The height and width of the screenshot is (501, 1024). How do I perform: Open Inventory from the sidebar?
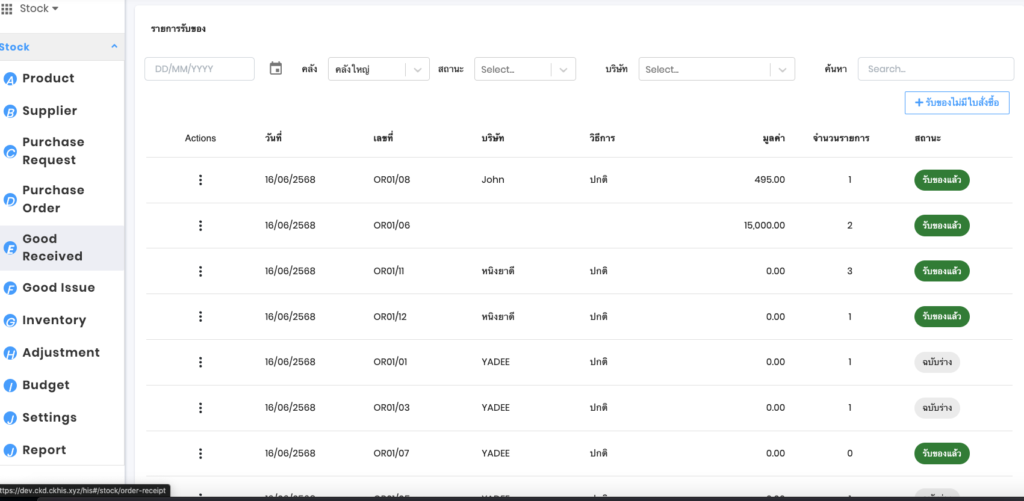tap(53, 320)
